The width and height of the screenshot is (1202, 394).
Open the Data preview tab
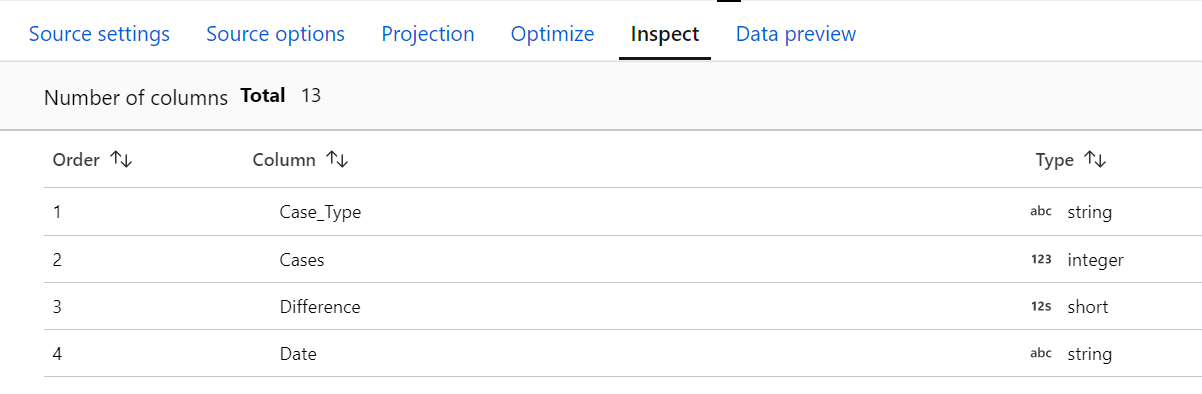coord(796,34)
